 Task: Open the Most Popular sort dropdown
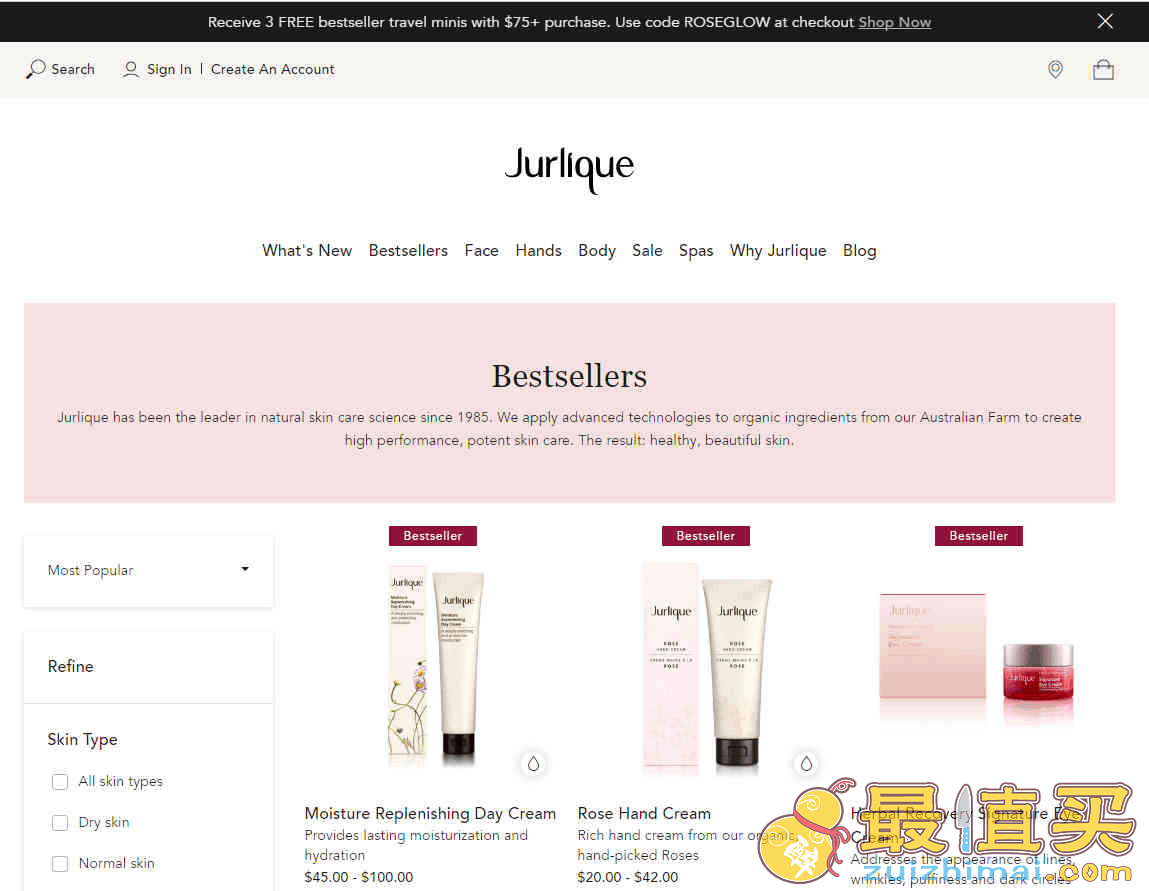click(x=149, y=570)
